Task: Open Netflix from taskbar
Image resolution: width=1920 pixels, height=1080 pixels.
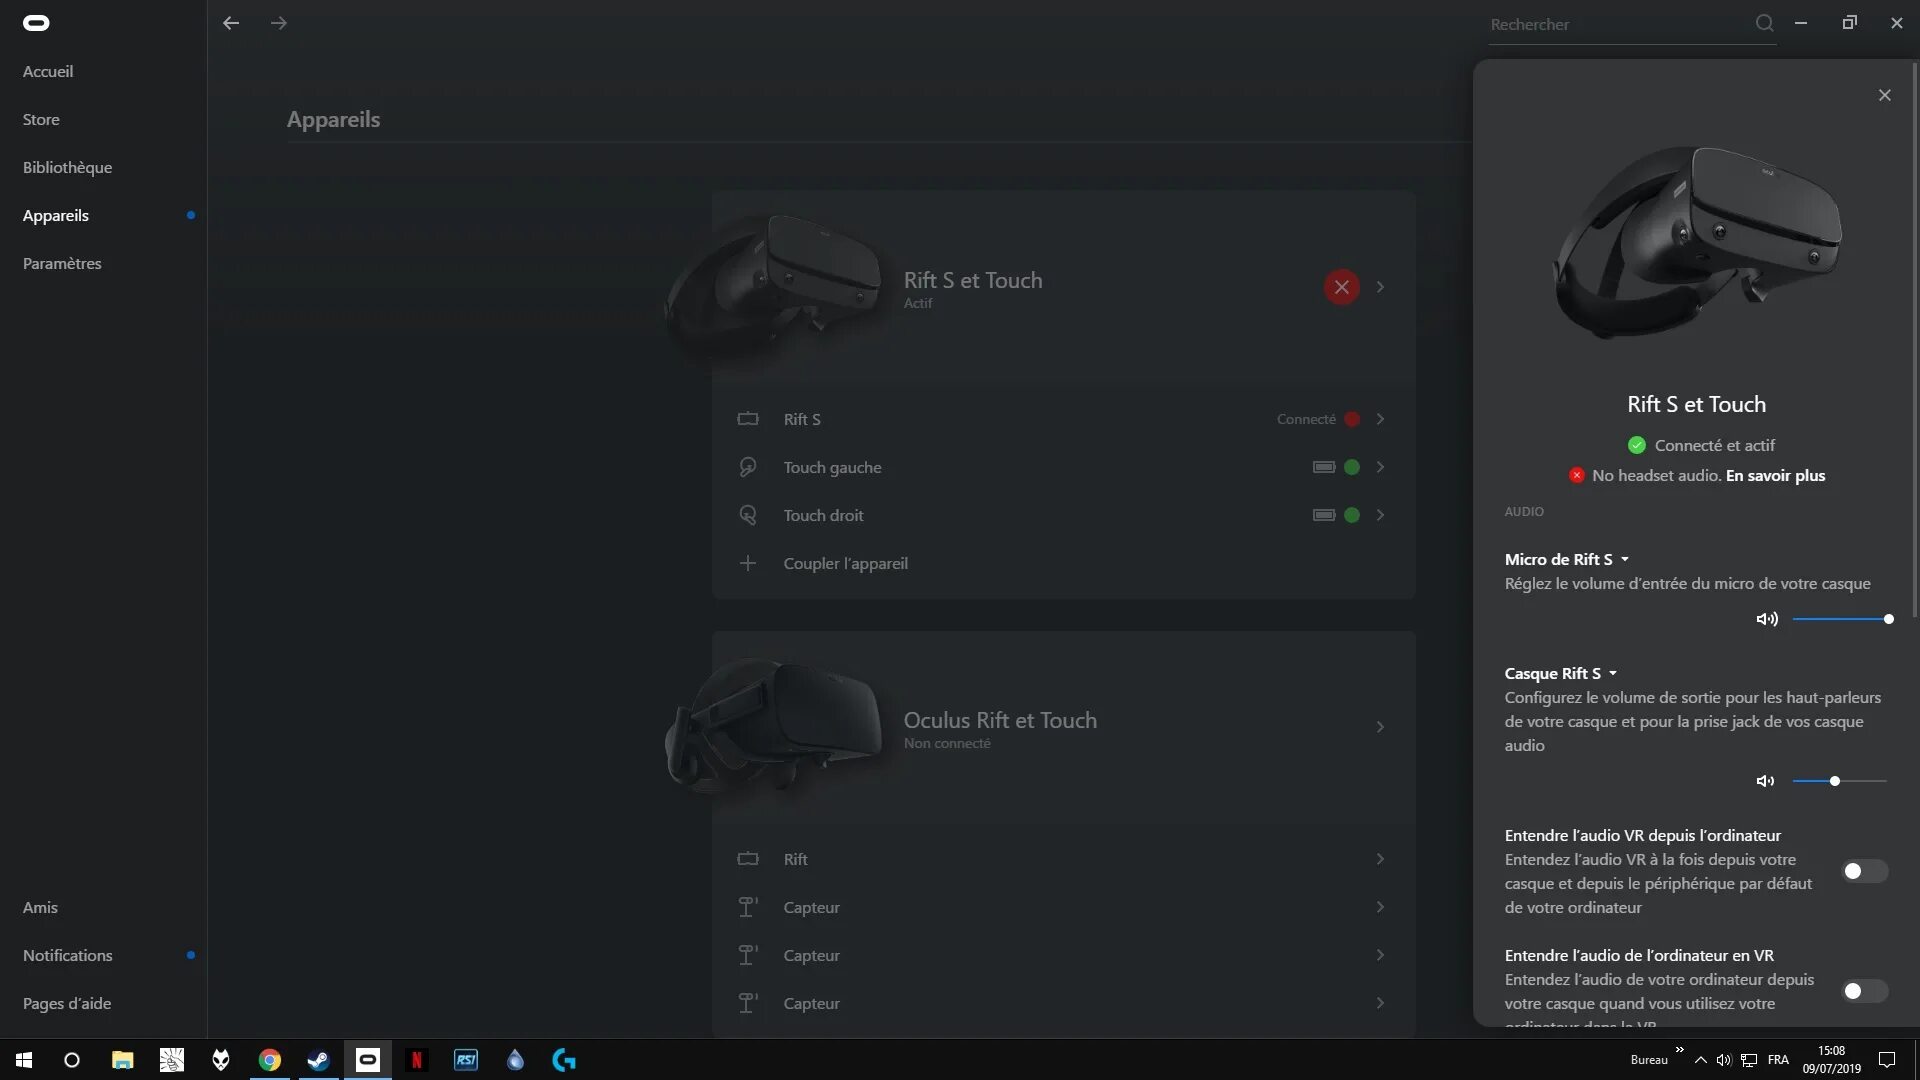Action: pyautogui.click(x=417, y=1060)
